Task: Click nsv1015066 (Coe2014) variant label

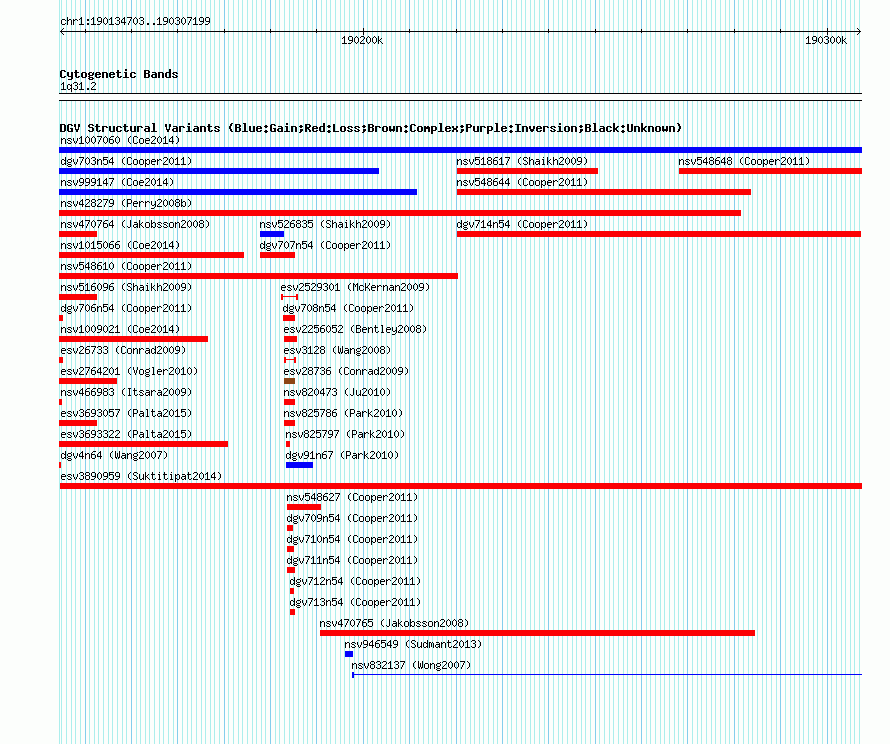Action: click(x=120, y=245)
